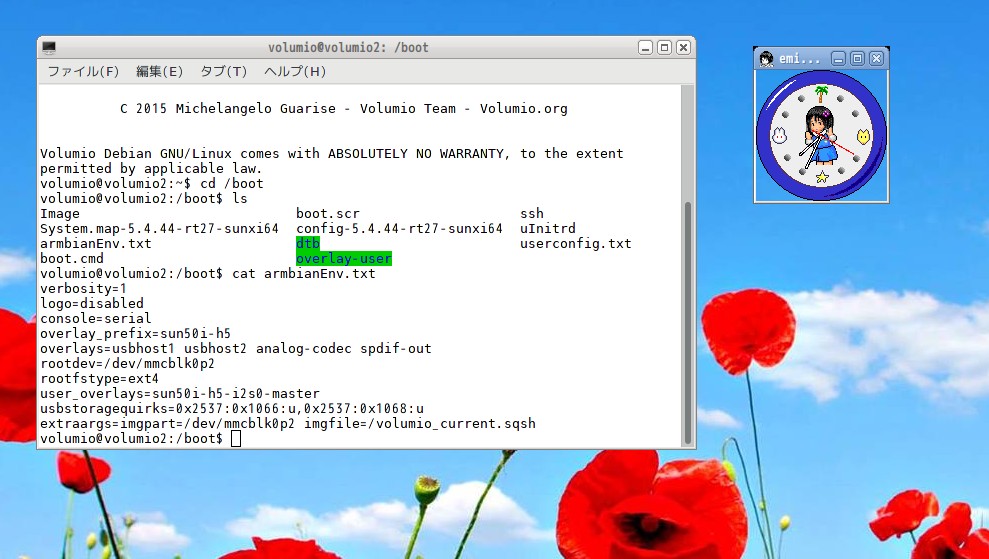
Task: Open the ファイル(F) menu
Action: (83, 72)
